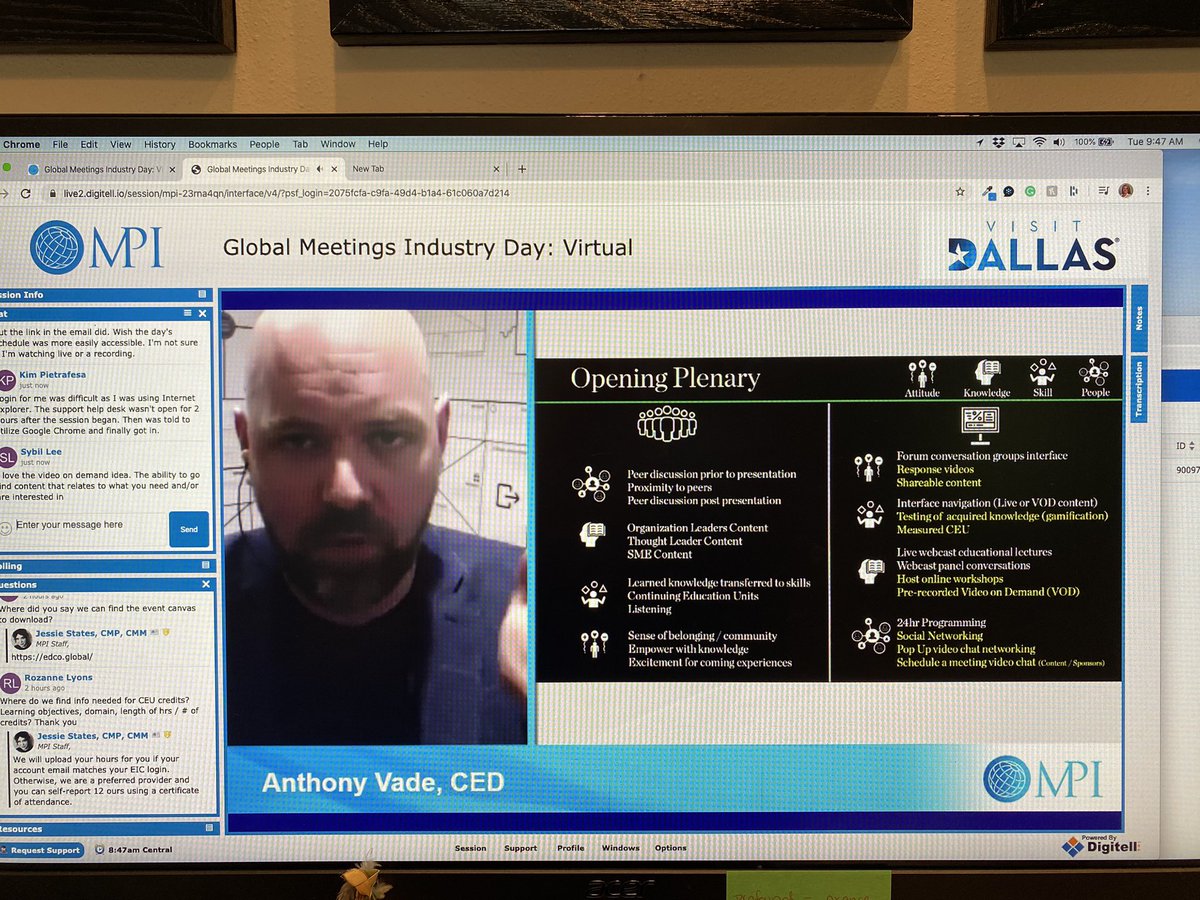Click the browser address bar URL
The image size is (1200, 900).
[285, 193]
